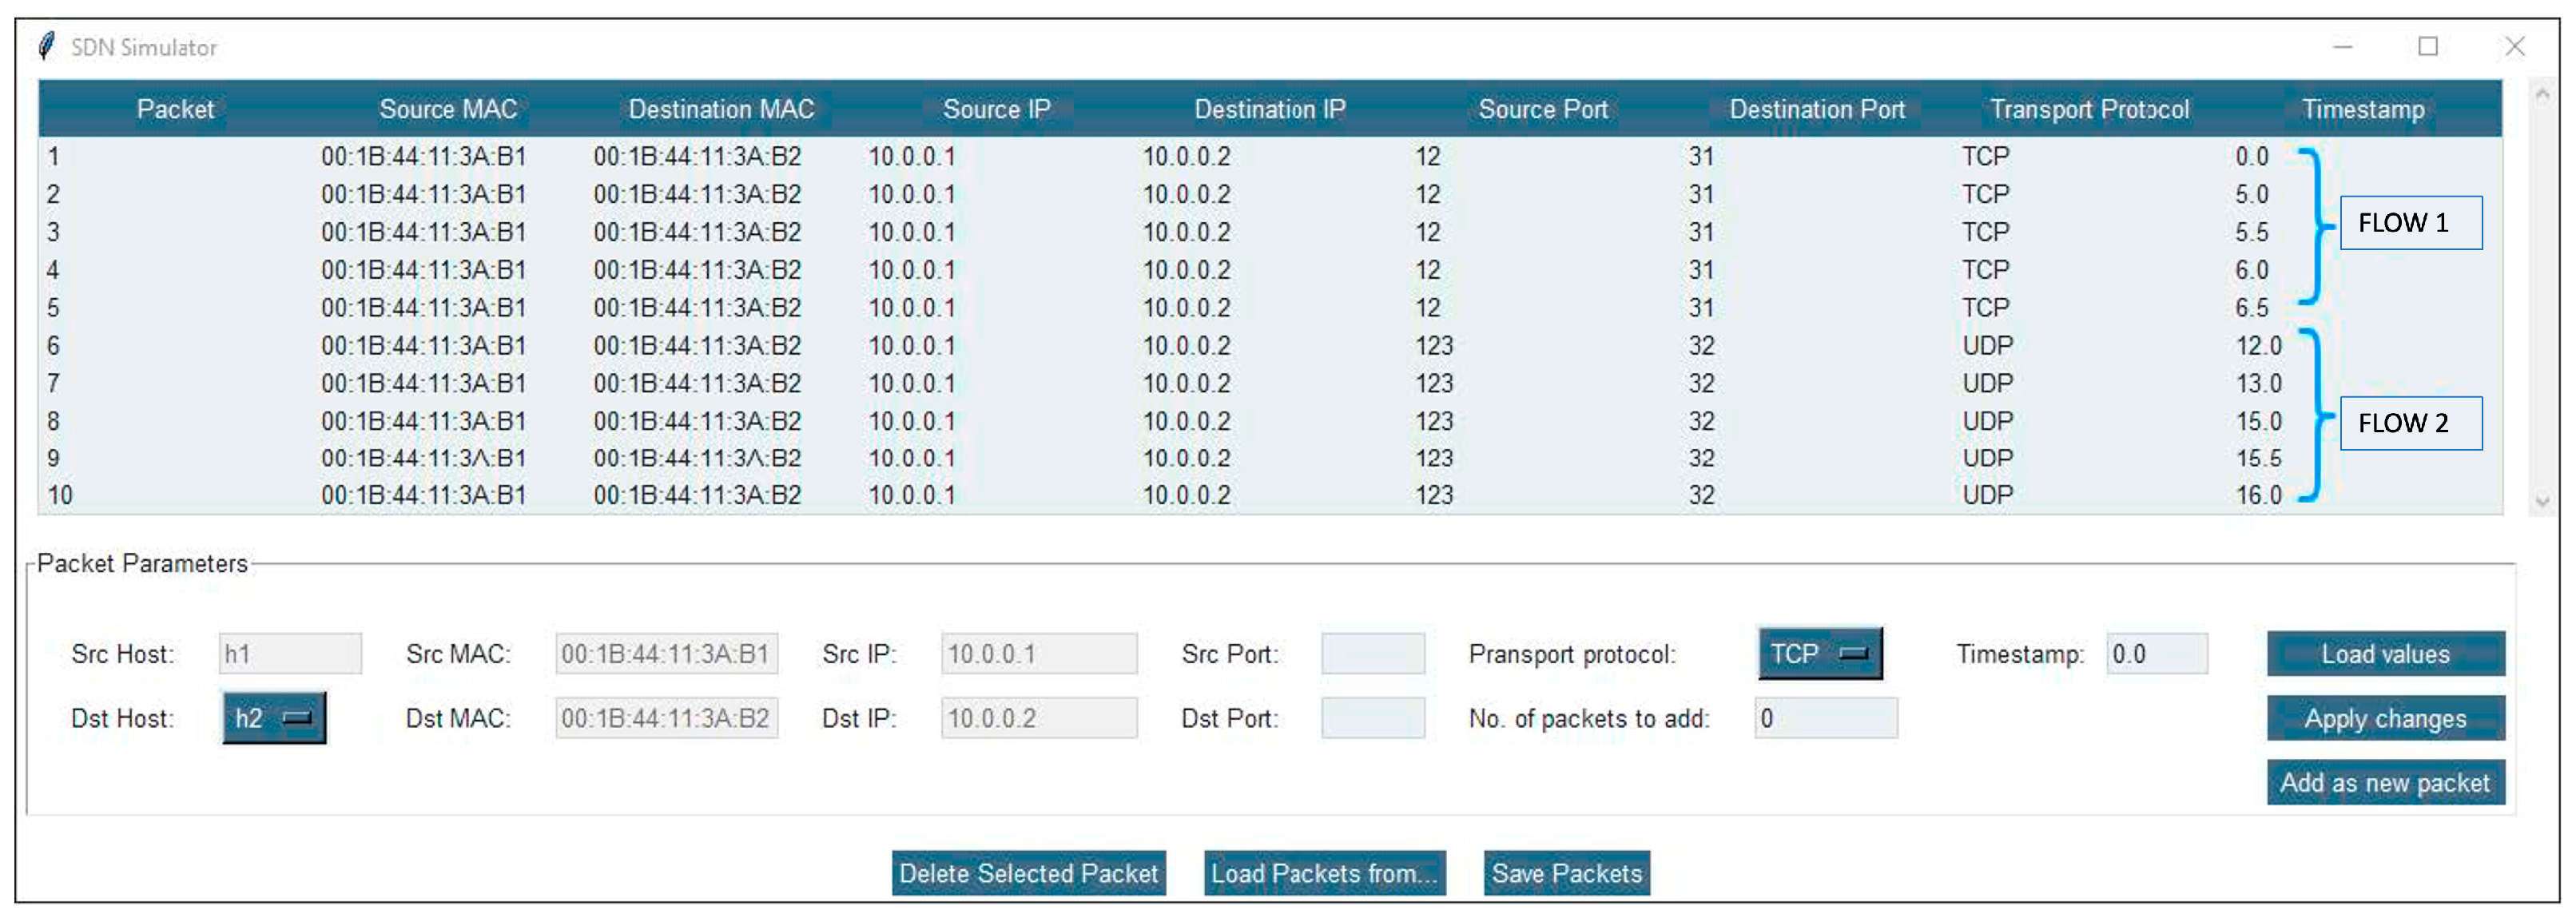
Task: Click the Source MAC column header
Action: coord(448,109)
